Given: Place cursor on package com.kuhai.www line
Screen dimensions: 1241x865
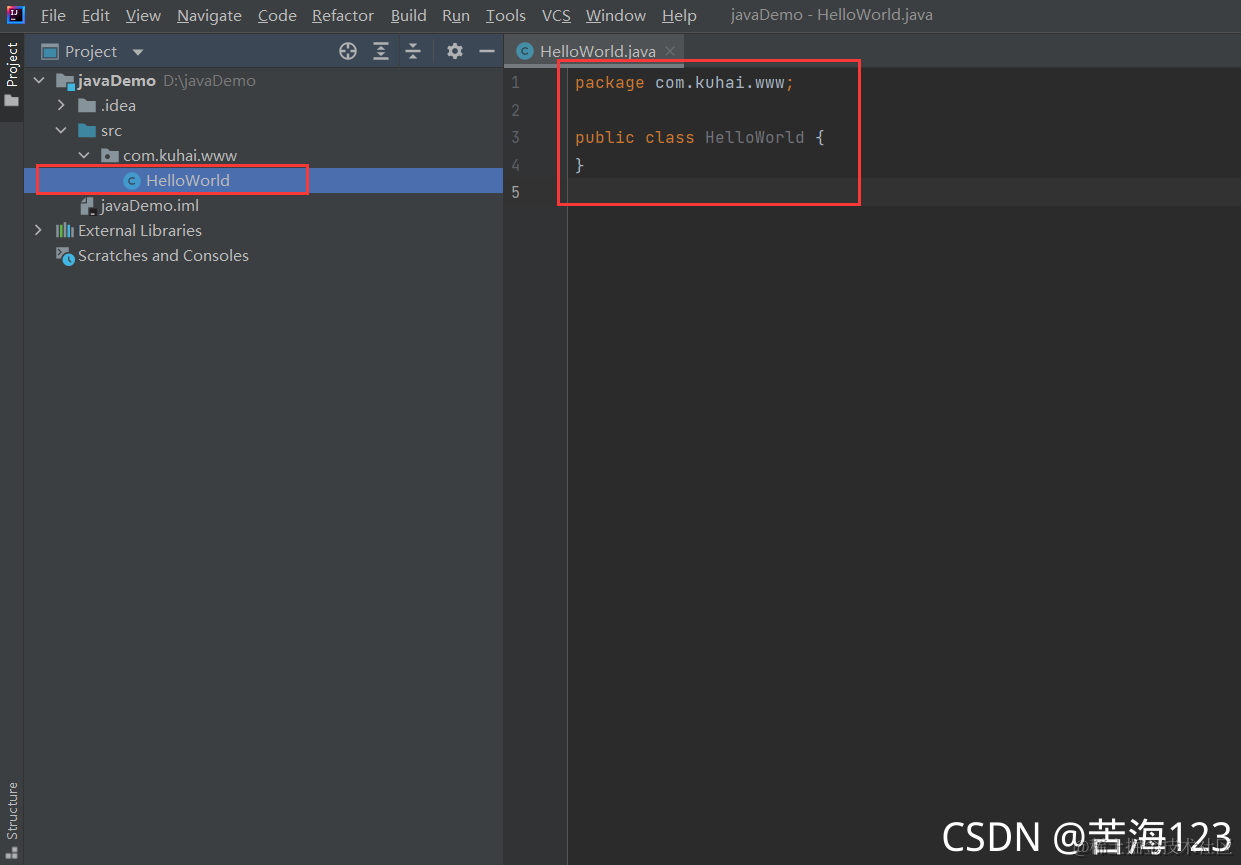Looking at the screenshot, I should (x=684, y=83).
